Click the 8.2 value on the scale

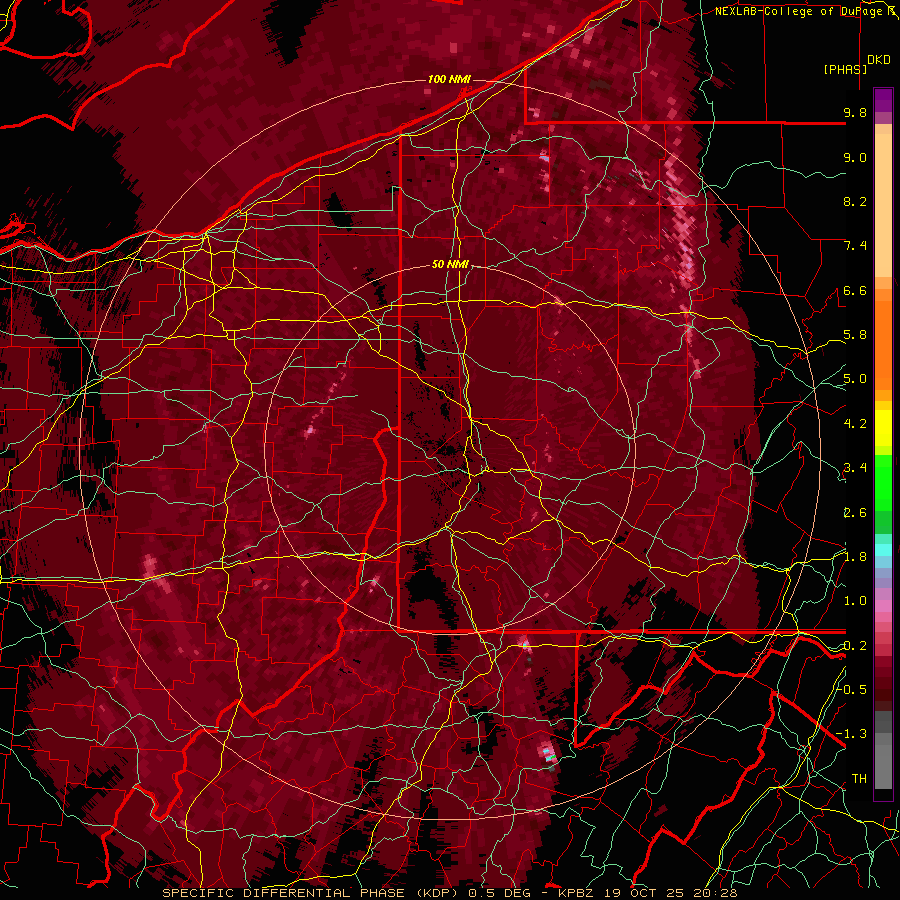point(855,201)
